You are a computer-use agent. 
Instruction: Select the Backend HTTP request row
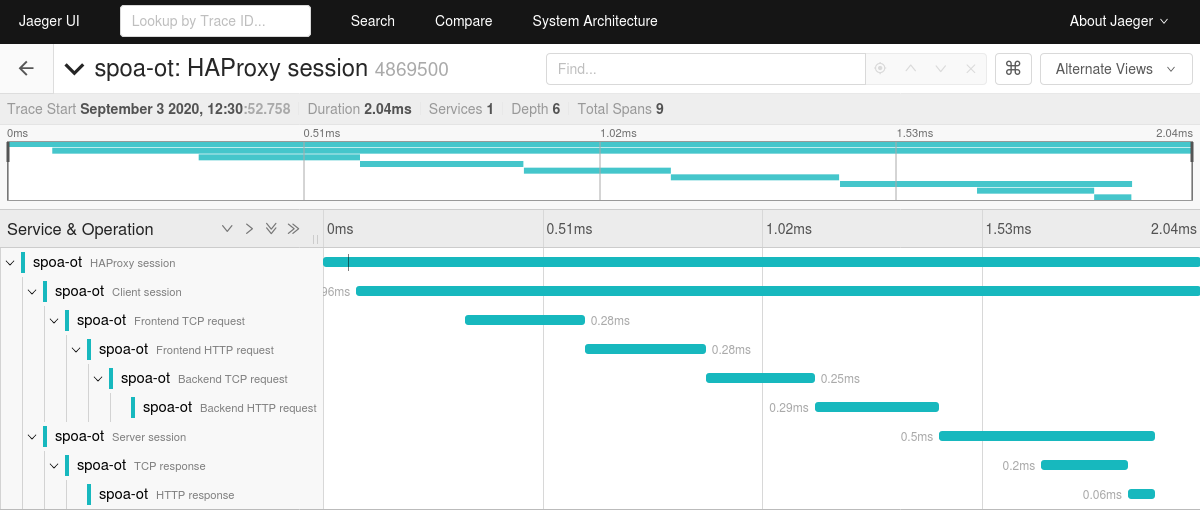click(229, 408)
